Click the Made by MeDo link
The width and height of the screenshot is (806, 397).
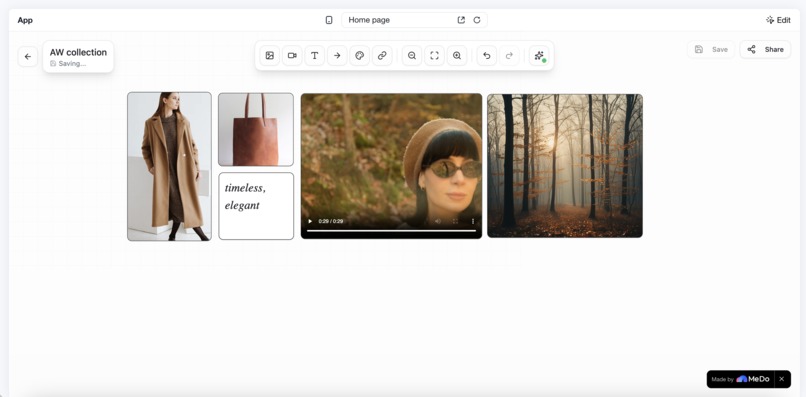click(x=741, y=379)
